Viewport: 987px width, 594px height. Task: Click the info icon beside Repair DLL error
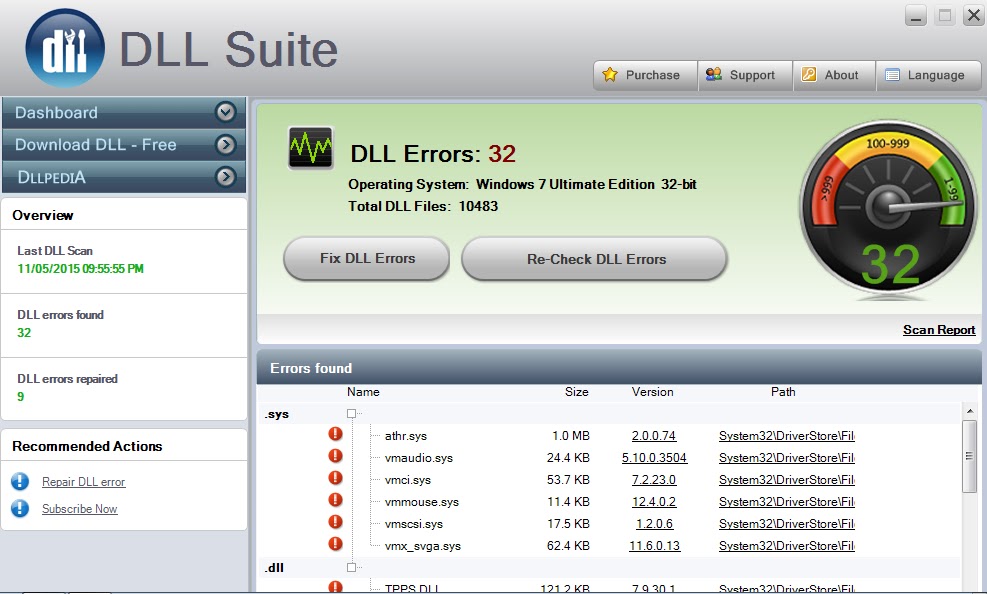coord(20,481)
